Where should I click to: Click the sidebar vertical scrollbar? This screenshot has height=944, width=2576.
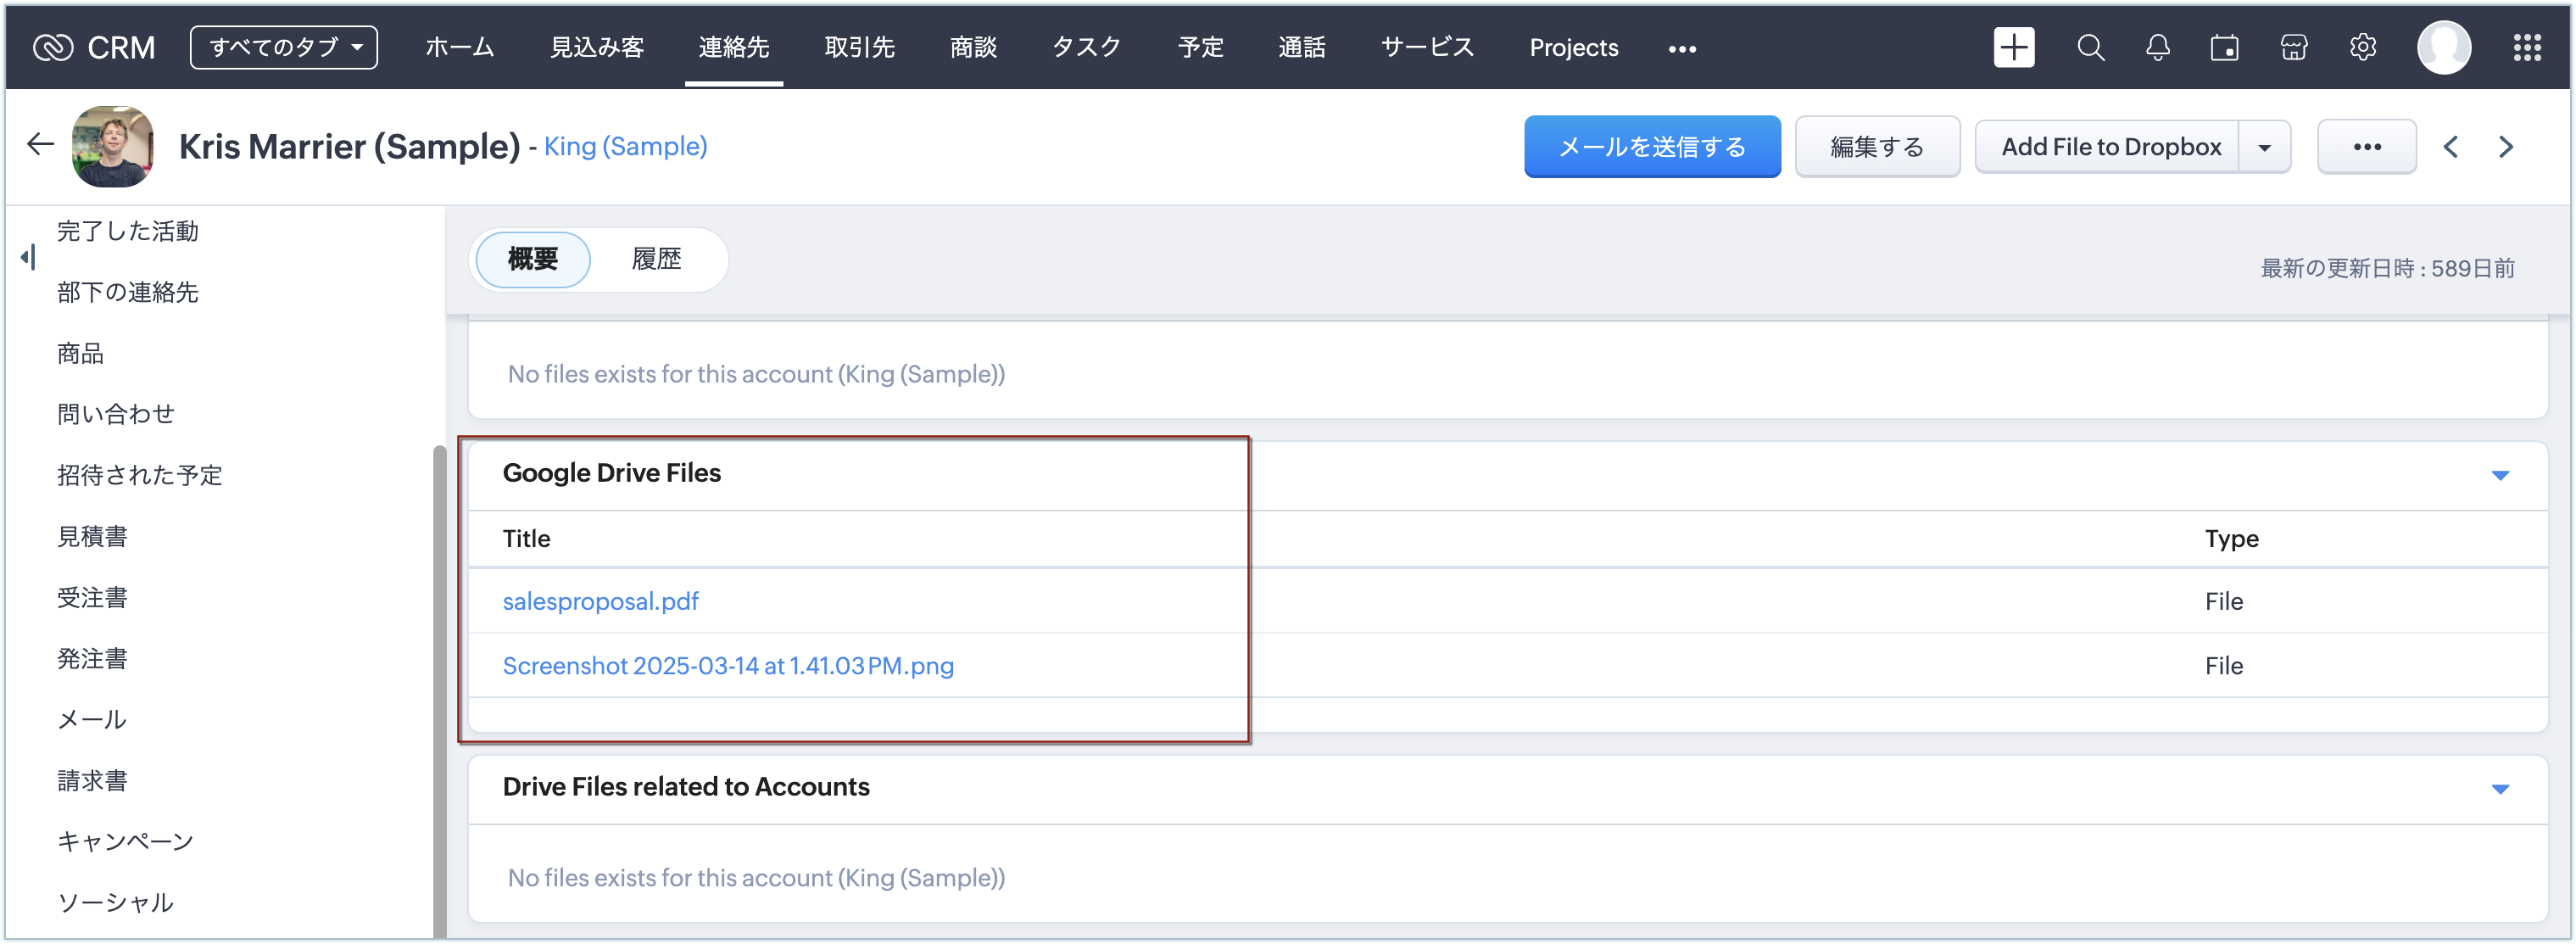(439, 690)
